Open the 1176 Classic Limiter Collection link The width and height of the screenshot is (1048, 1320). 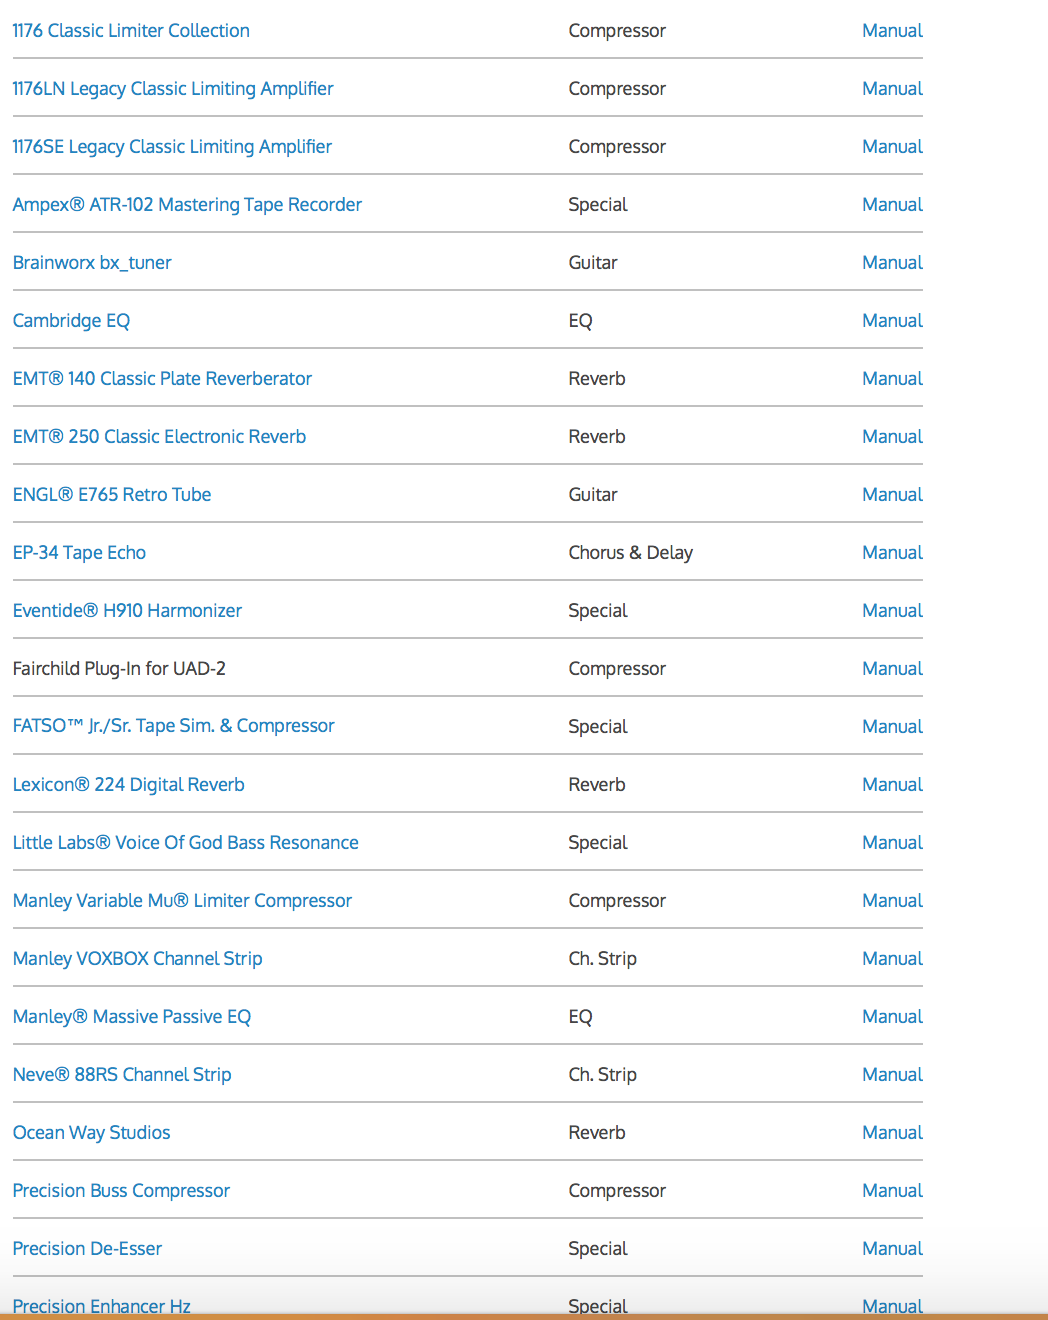coord(131,31)
